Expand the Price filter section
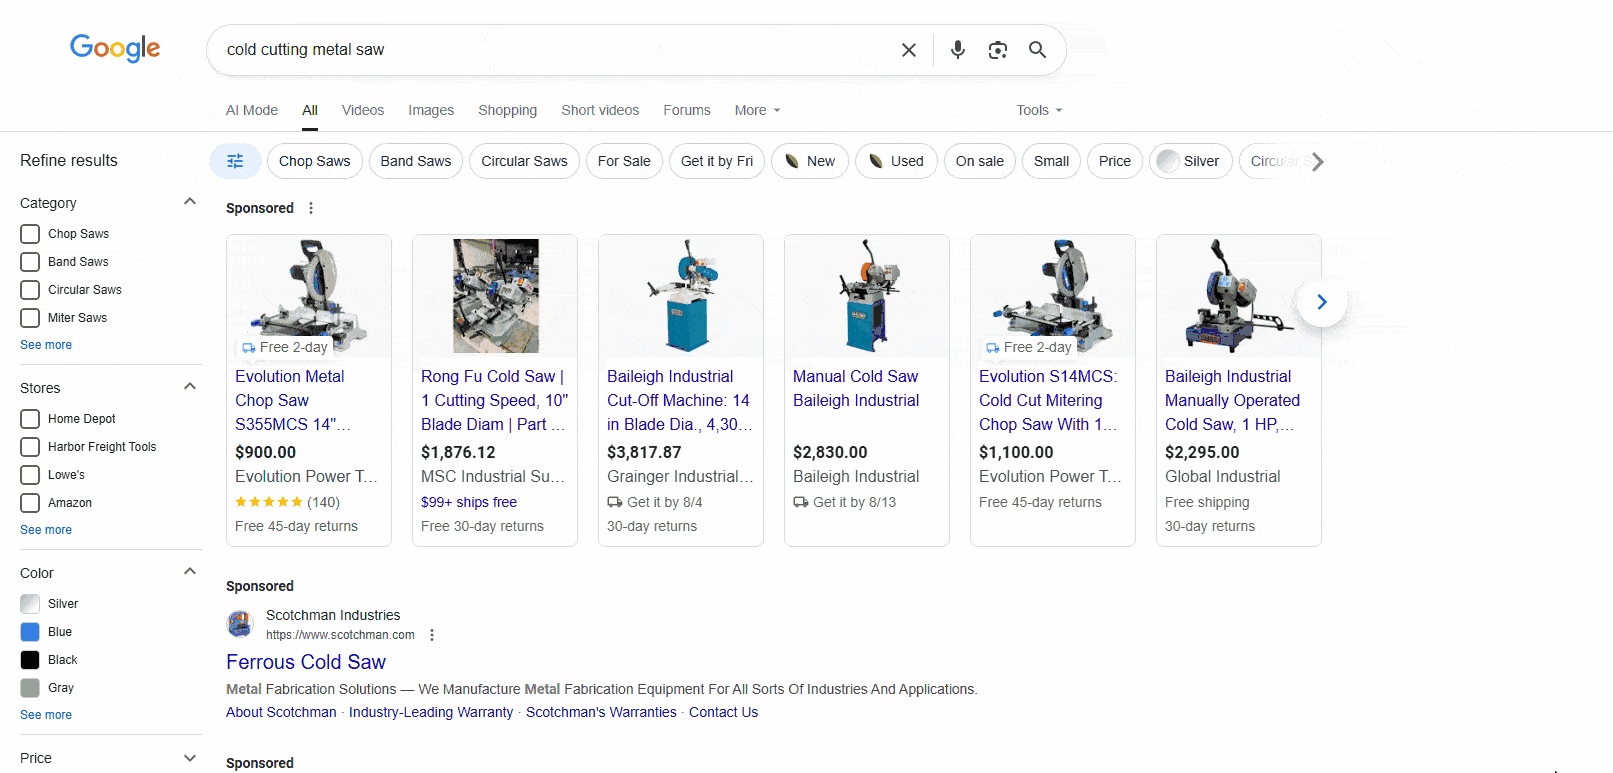Viewport: 1613px width, 773px height. pos(190,758)
